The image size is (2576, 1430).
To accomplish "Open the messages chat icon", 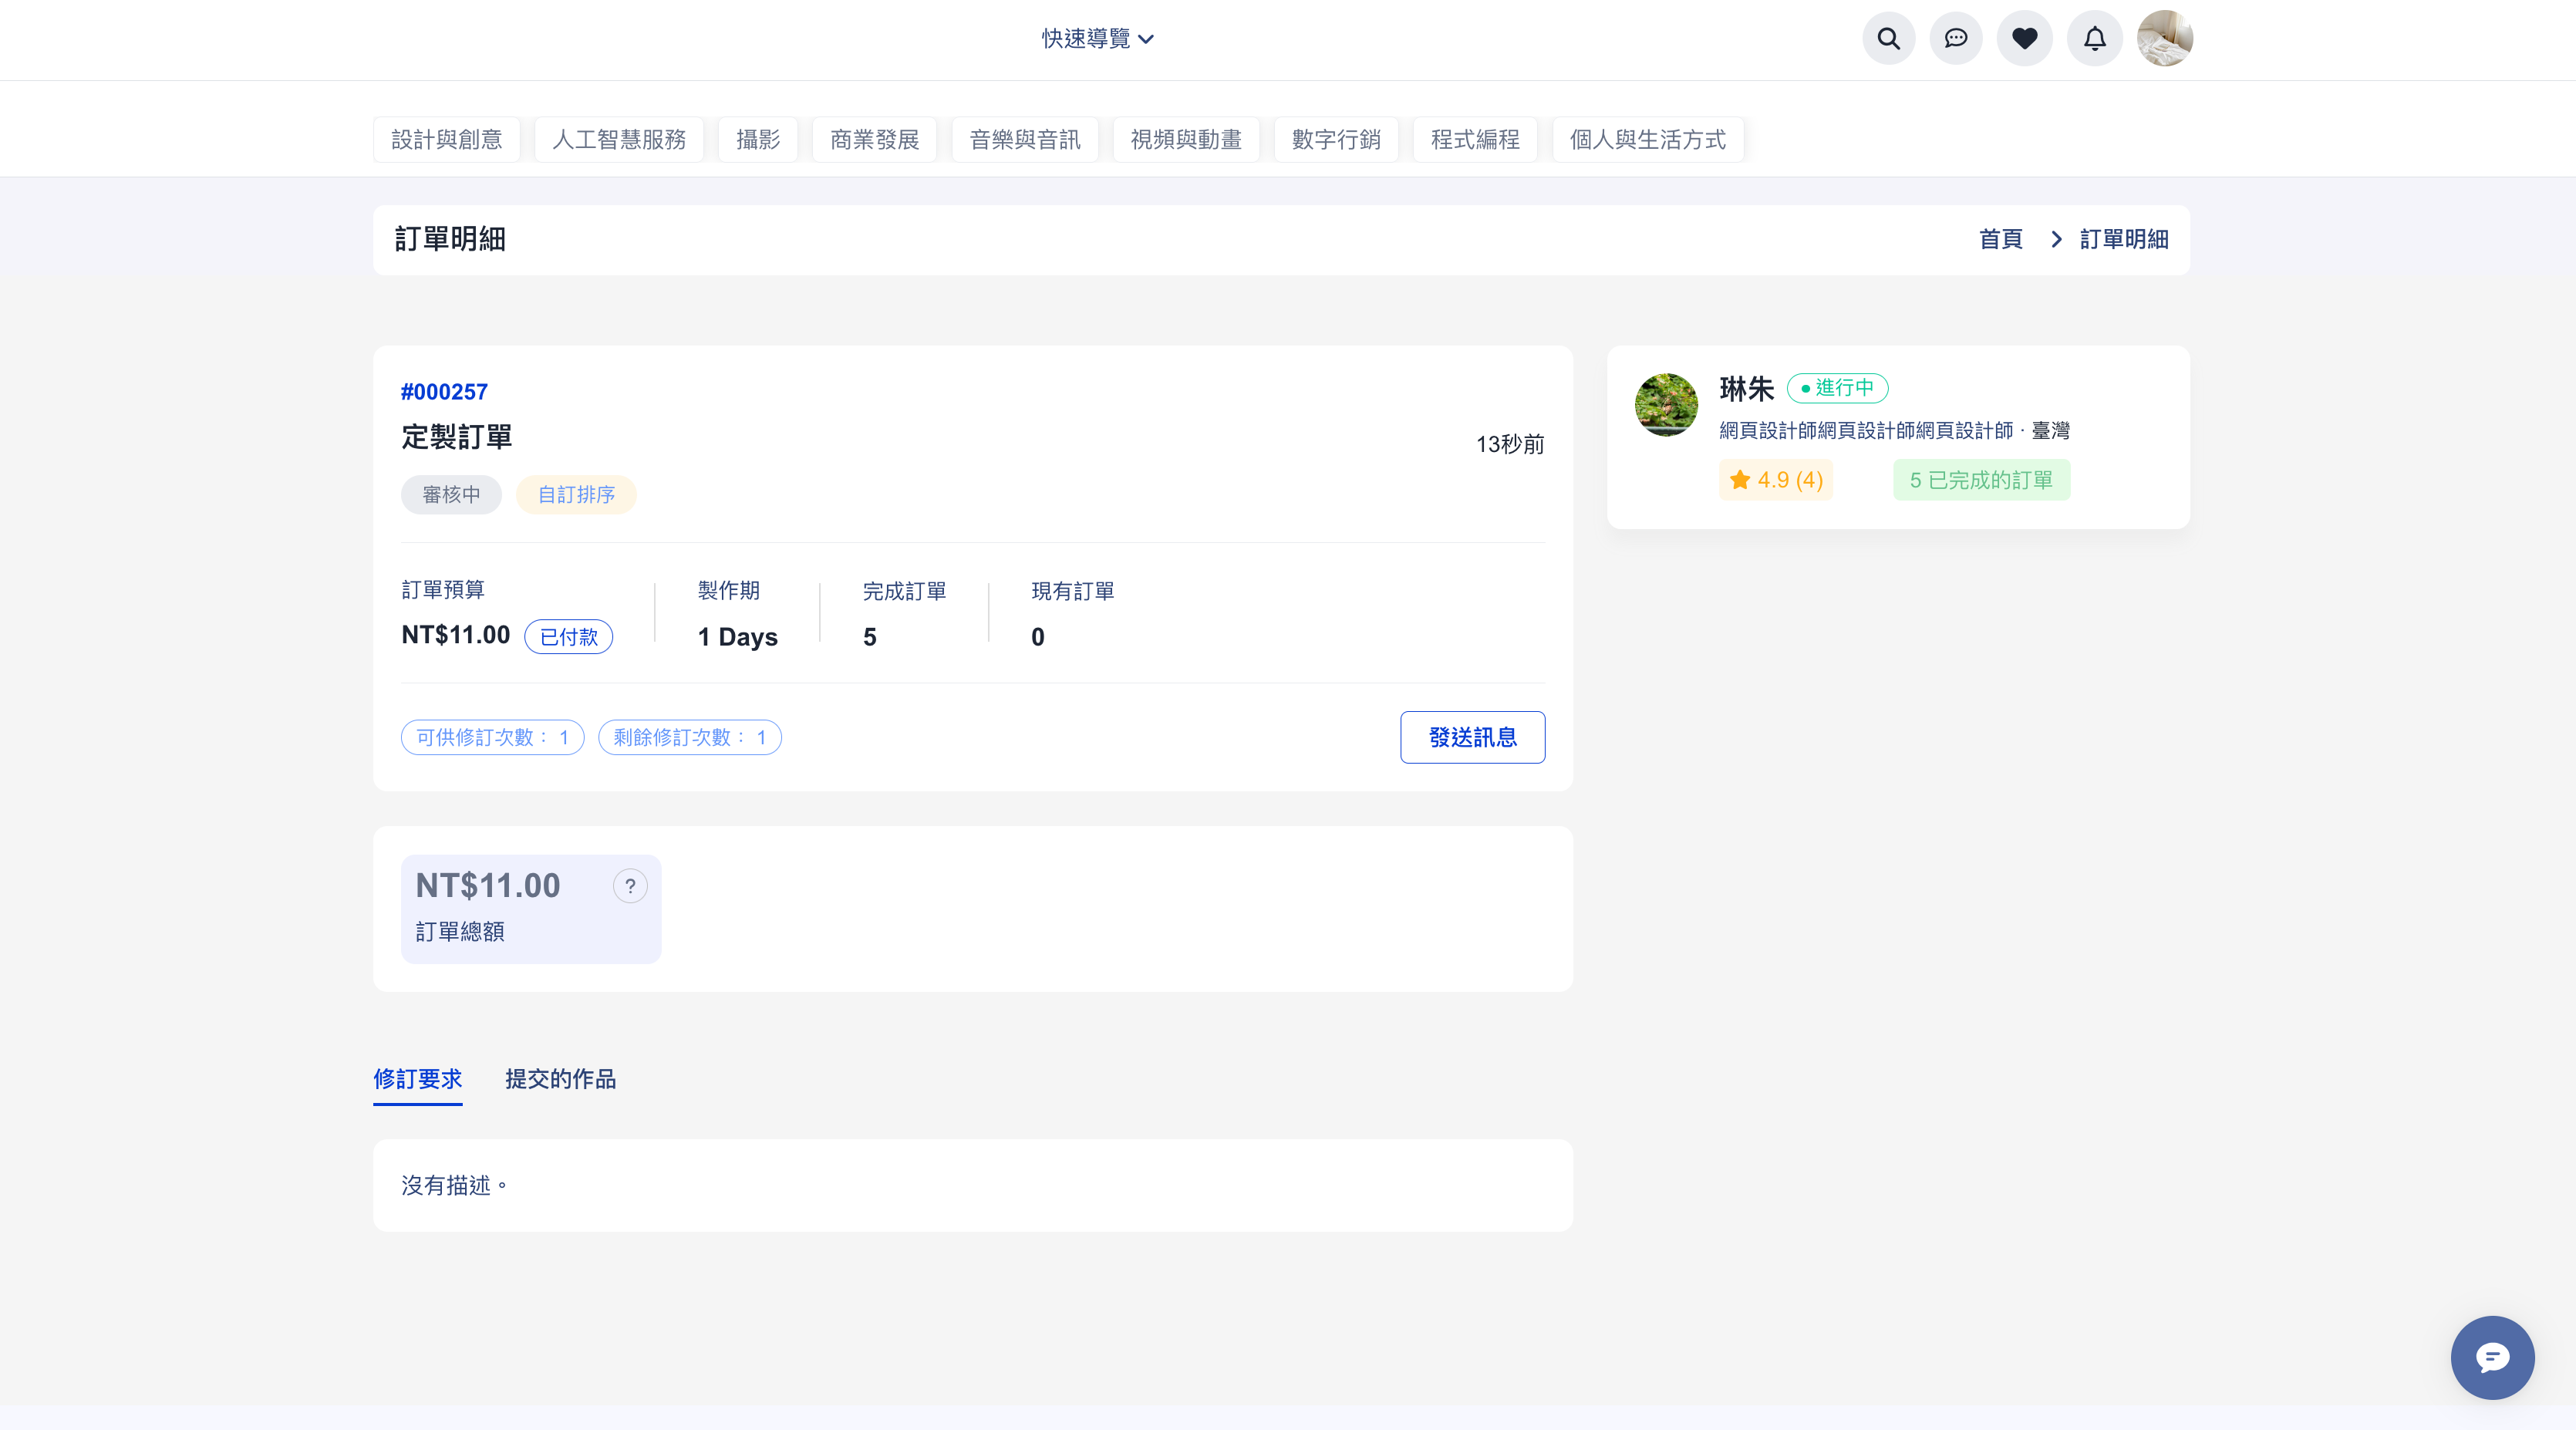I will [x=1956, y=39].
